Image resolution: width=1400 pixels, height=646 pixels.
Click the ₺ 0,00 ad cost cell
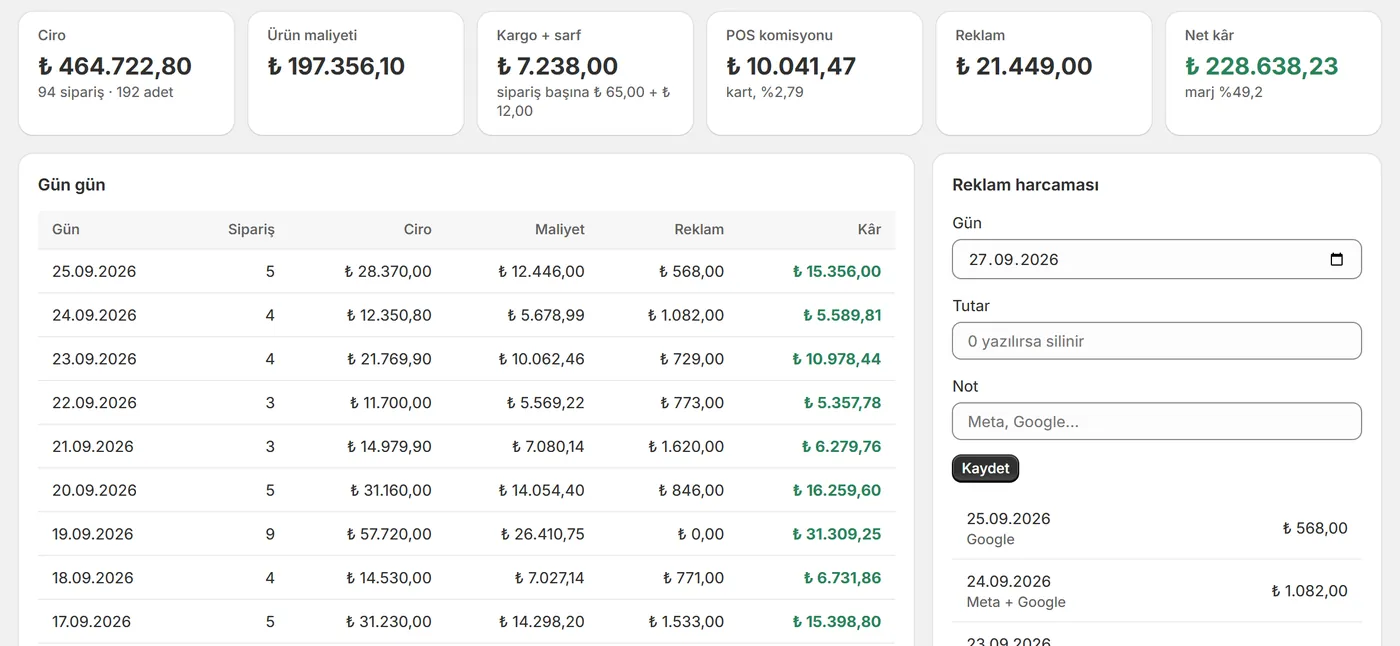[700, 534]
